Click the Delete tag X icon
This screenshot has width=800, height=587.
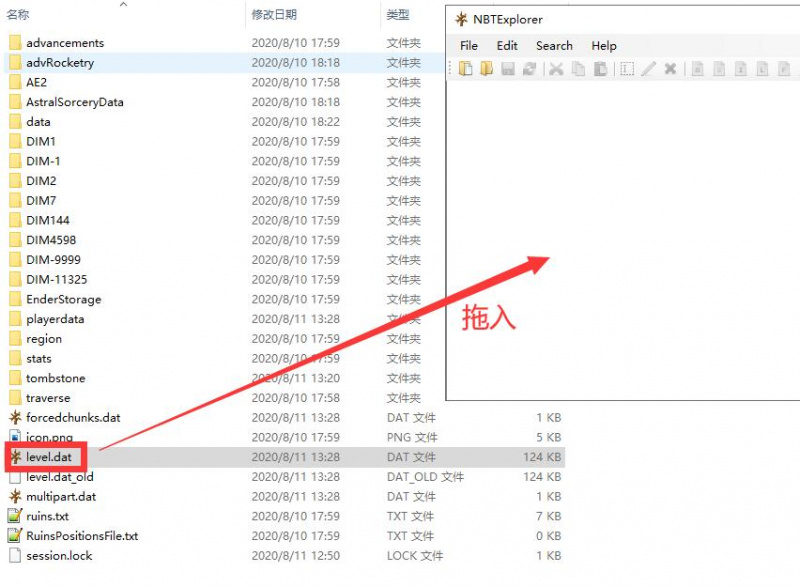[x=671, y=69]
